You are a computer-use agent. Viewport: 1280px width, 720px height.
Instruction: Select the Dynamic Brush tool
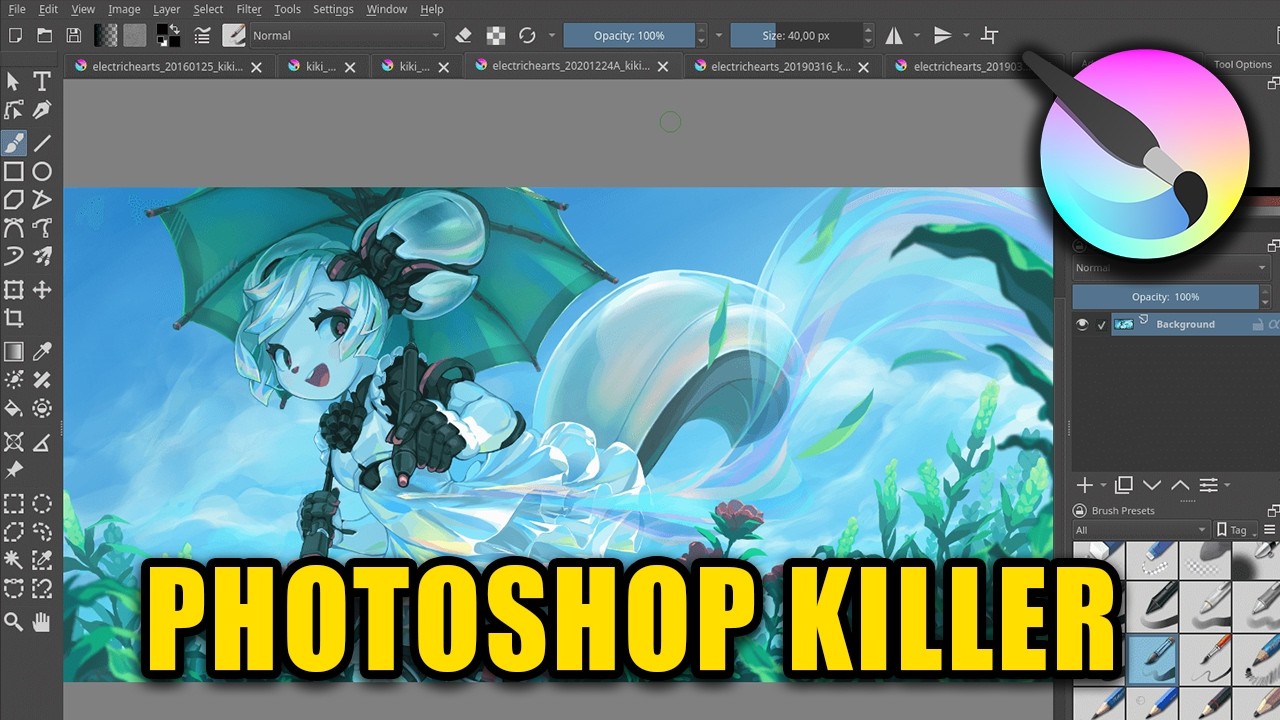pos(14,256)
